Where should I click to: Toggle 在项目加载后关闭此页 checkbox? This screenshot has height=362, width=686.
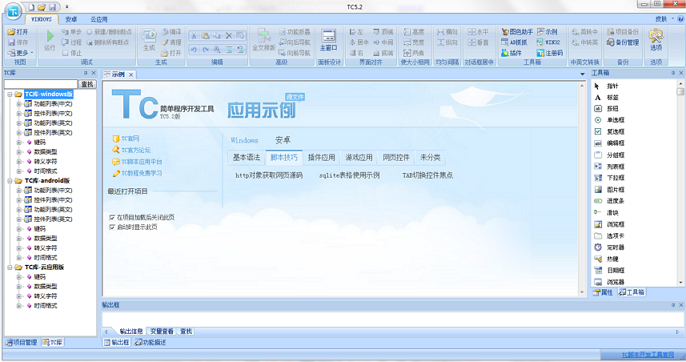pyautogui.click(x=112, y=217)
